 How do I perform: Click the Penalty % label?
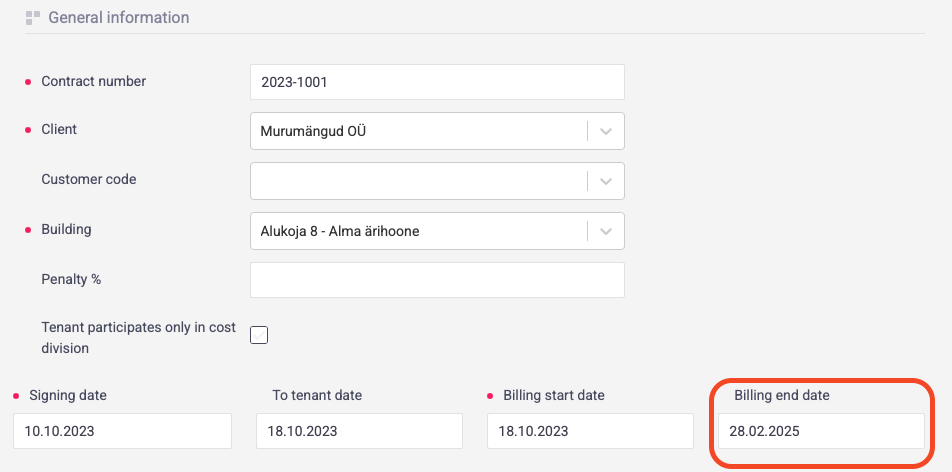(x=71, y=279)
